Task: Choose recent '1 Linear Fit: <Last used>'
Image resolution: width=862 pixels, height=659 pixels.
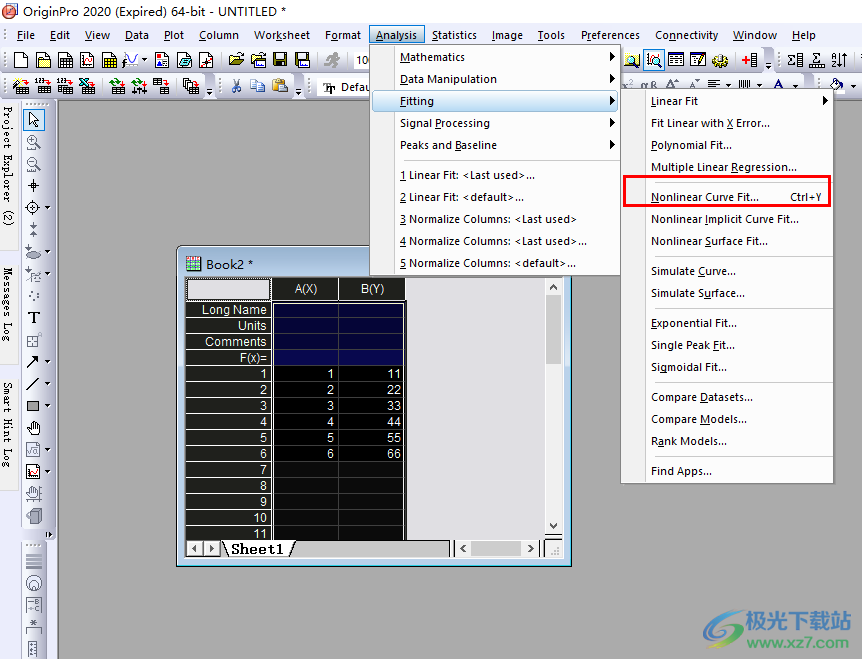Action: coord(495,175)
